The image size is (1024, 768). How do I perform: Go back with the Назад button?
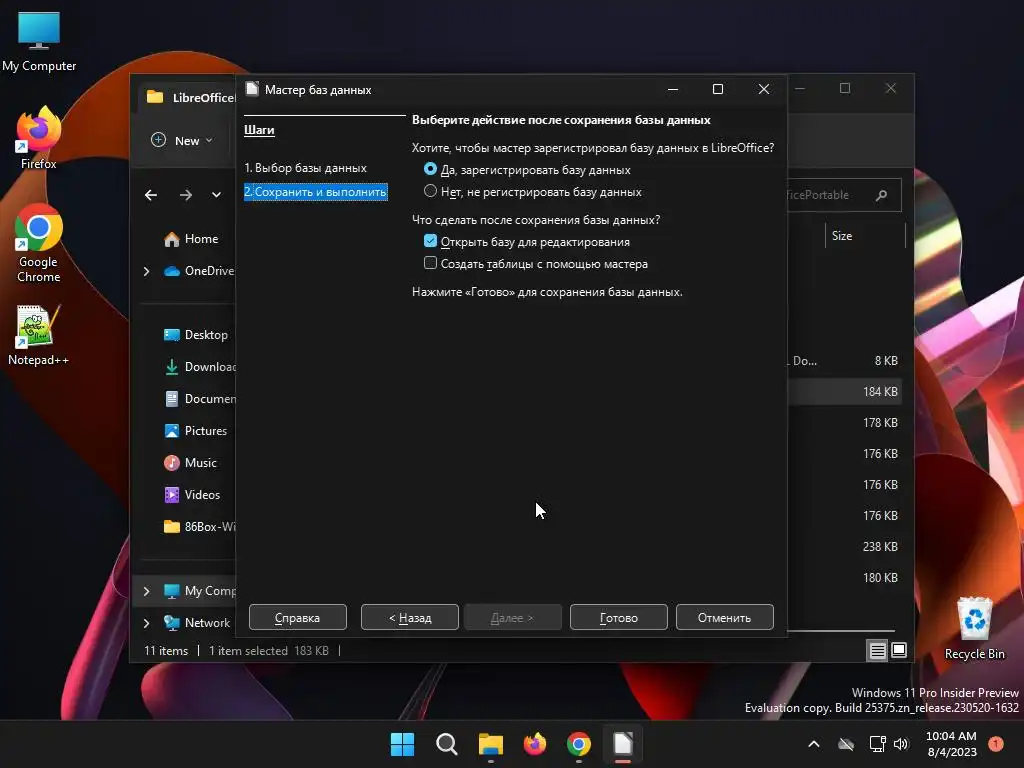pyautogui.click(x=409, y=617)
